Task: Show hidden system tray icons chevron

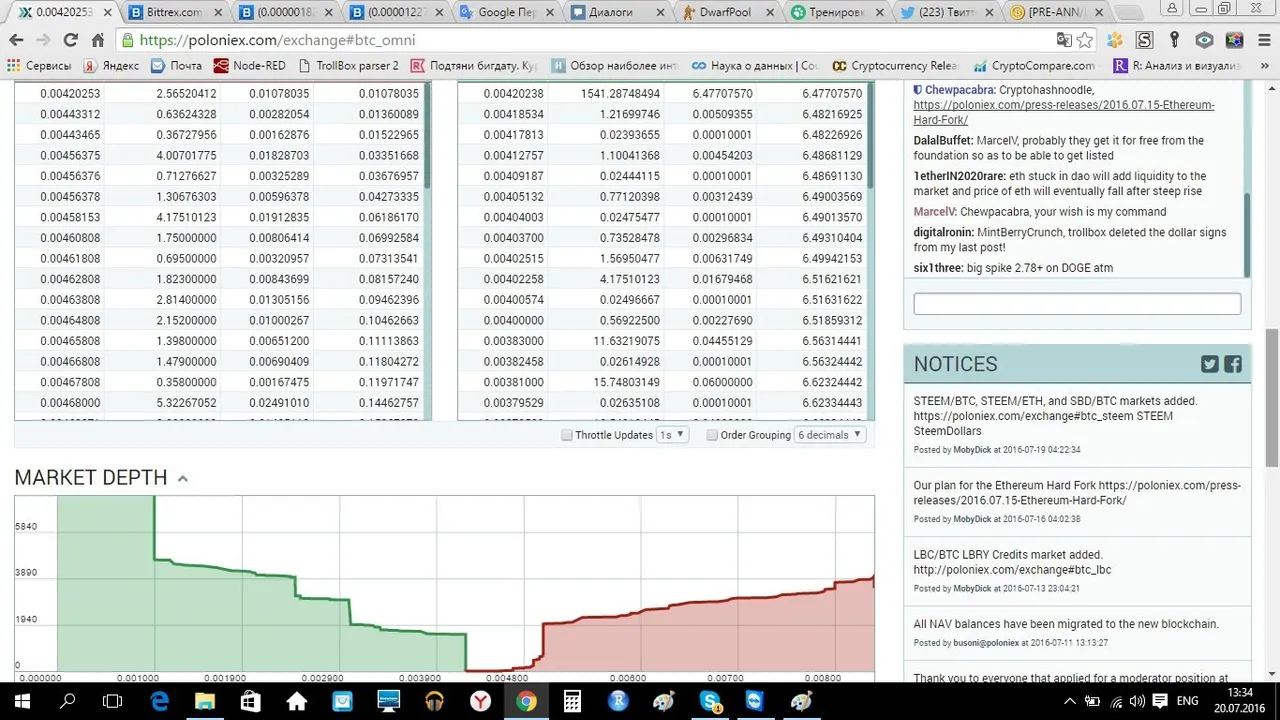Action: point(1069,701)
